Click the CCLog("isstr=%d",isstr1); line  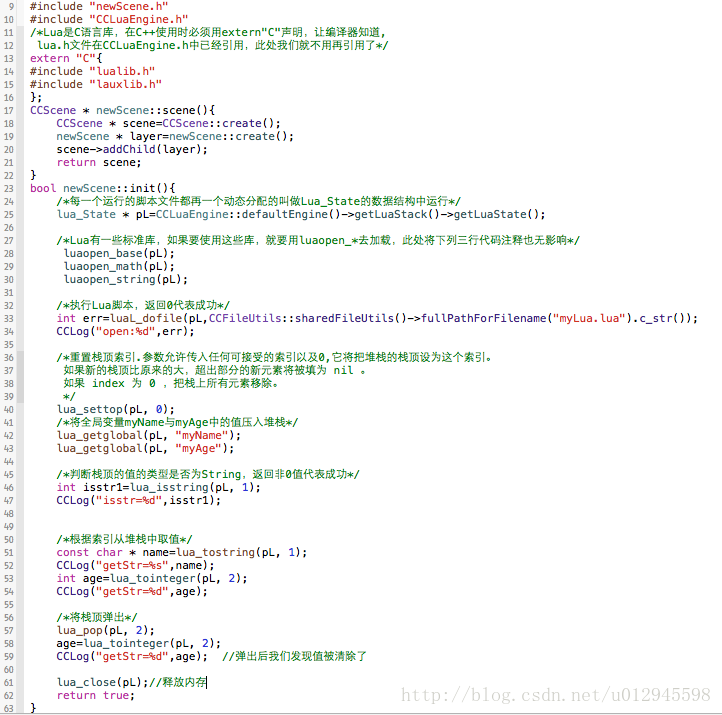click(139, 500)
